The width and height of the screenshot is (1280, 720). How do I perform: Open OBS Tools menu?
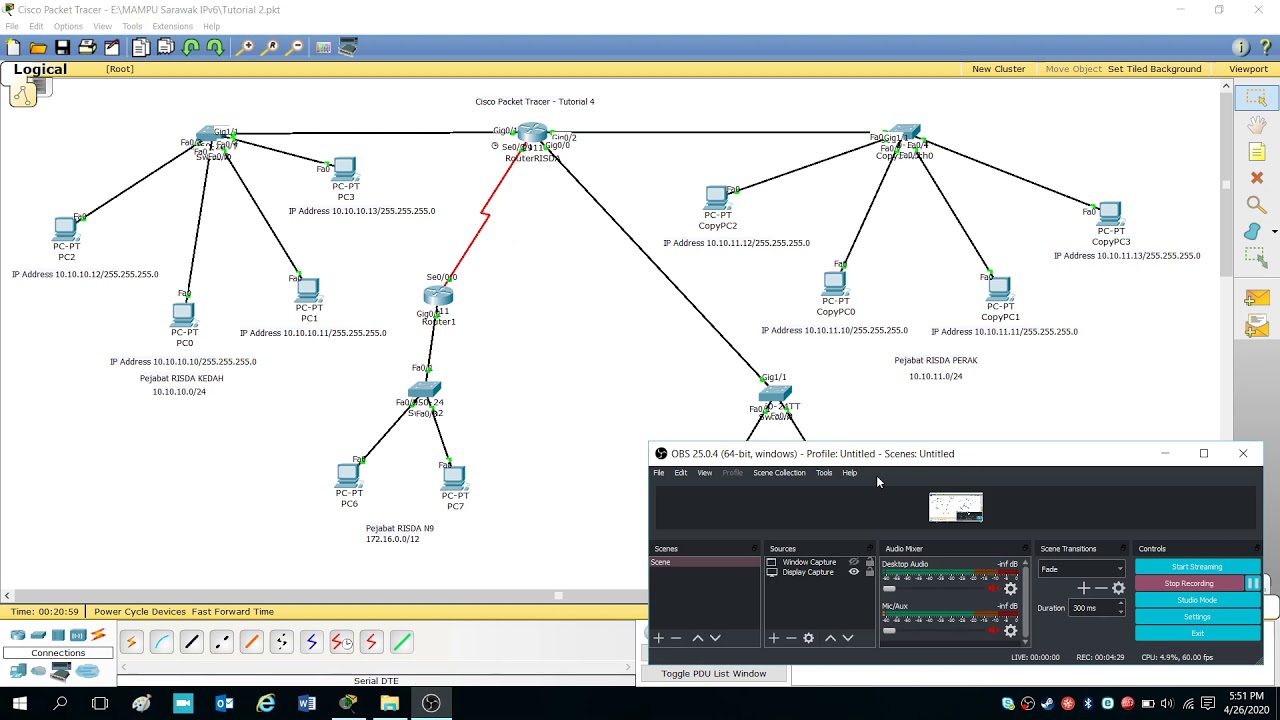[x=824, y=473]
